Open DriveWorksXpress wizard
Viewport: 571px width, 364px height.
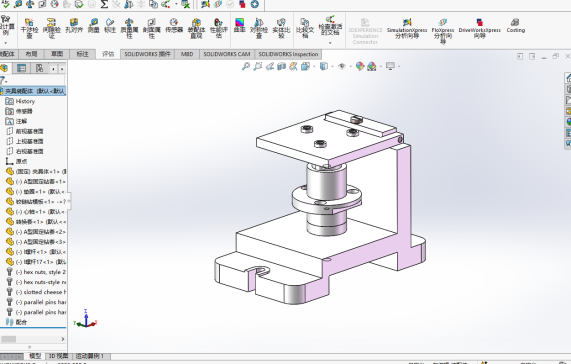pos(480,28)
